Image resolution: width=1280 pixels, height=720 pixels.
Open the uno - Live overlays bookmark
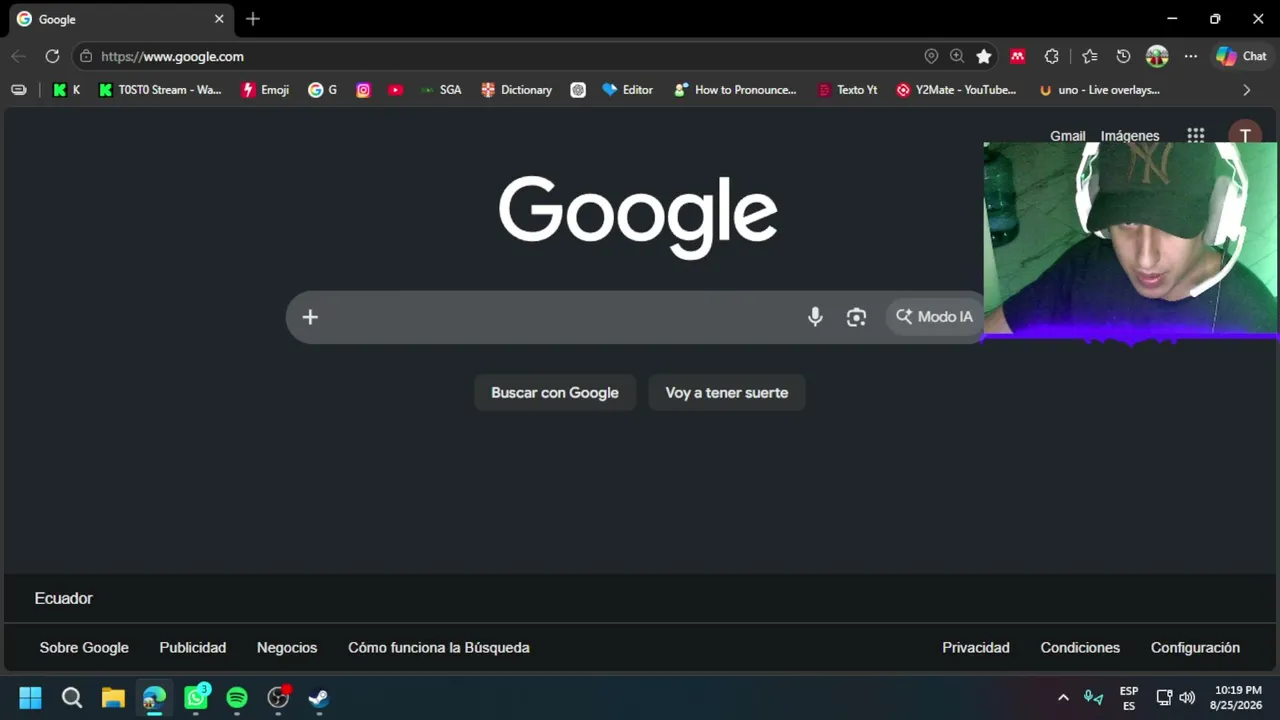pyautogui.click(x=1099, y=90)
